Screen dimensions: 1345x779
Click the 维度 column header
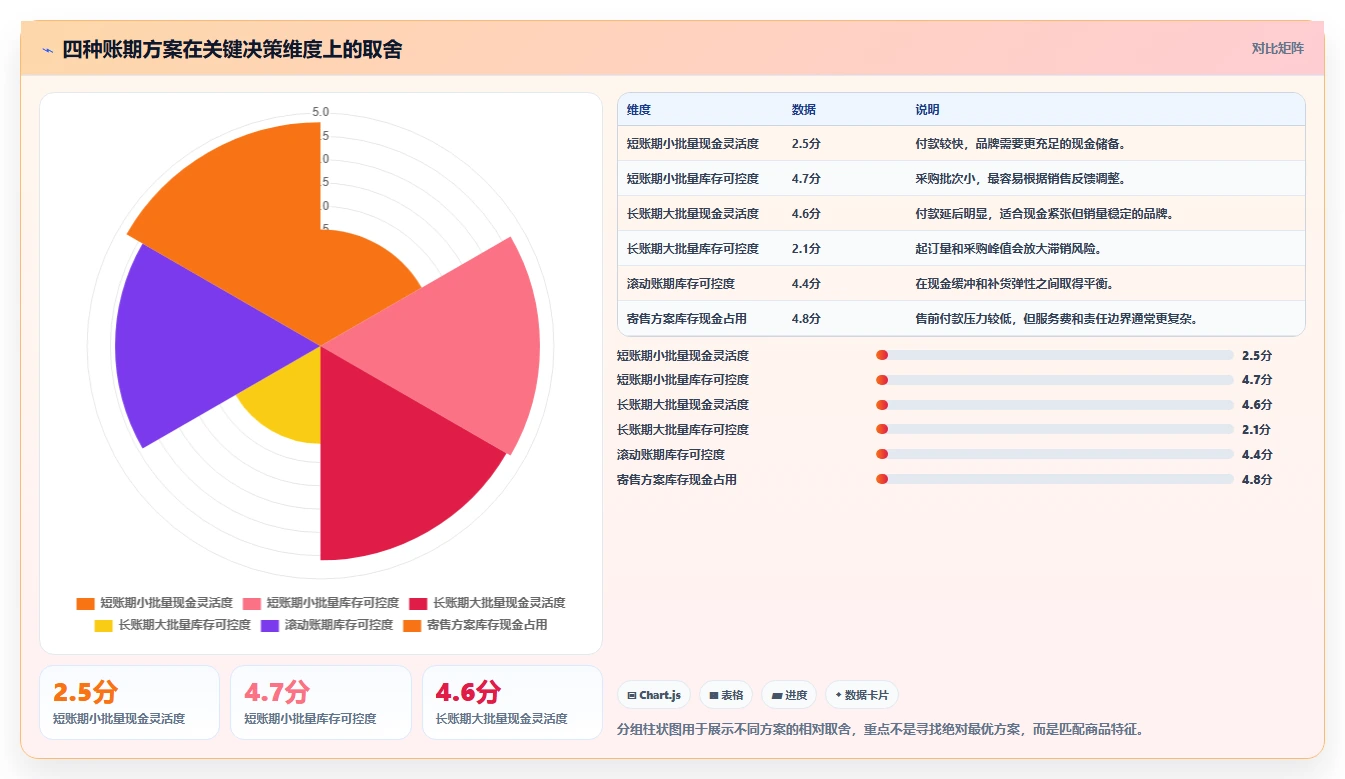click(x=639, y=110)
